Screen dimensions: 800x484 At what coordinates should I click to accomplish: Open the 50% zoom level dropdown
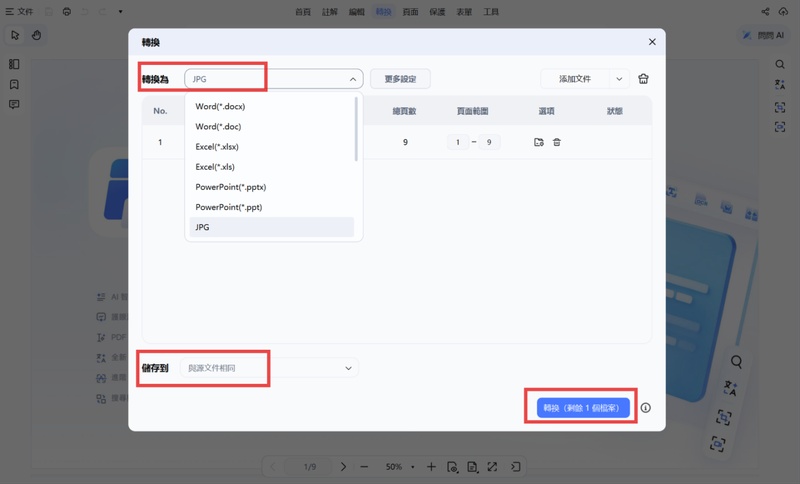coord(399,467)
